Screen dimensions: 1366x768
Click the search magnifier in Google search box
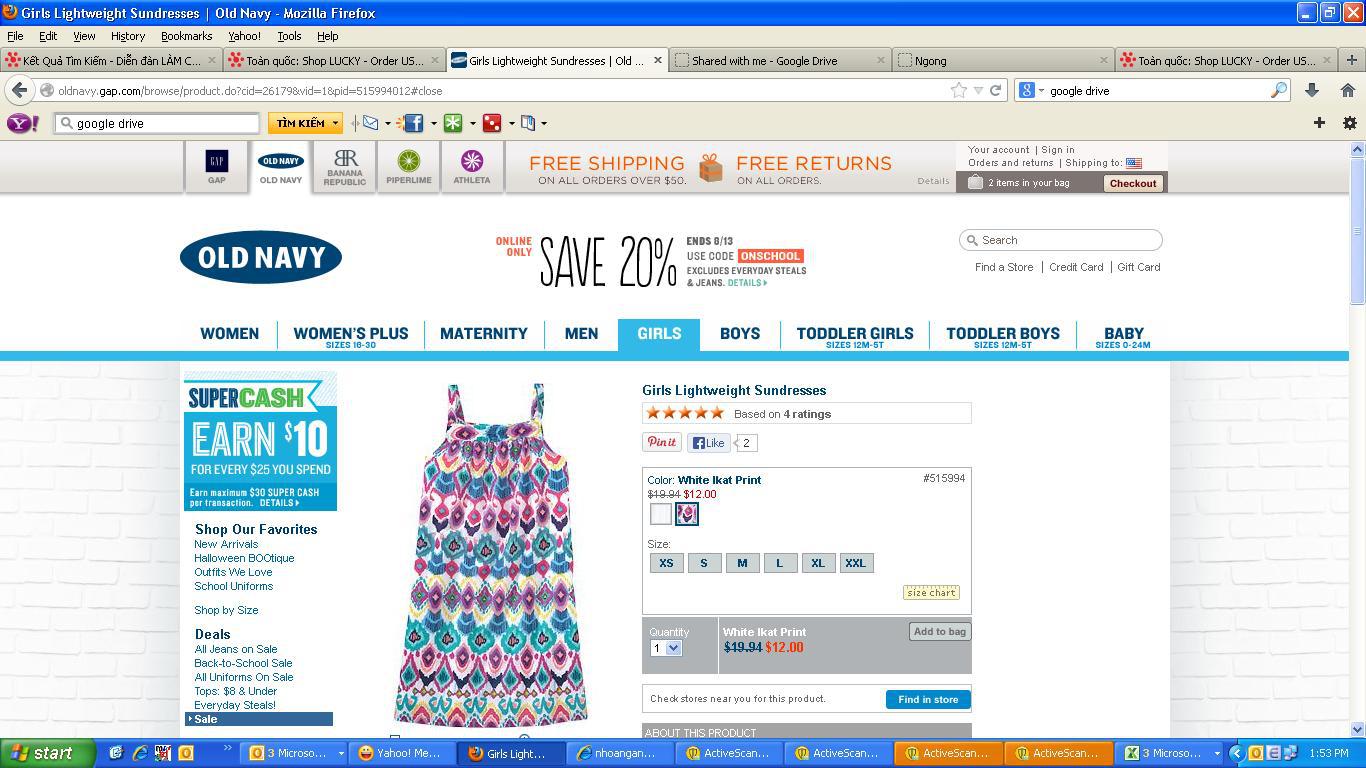[1278, 90]
